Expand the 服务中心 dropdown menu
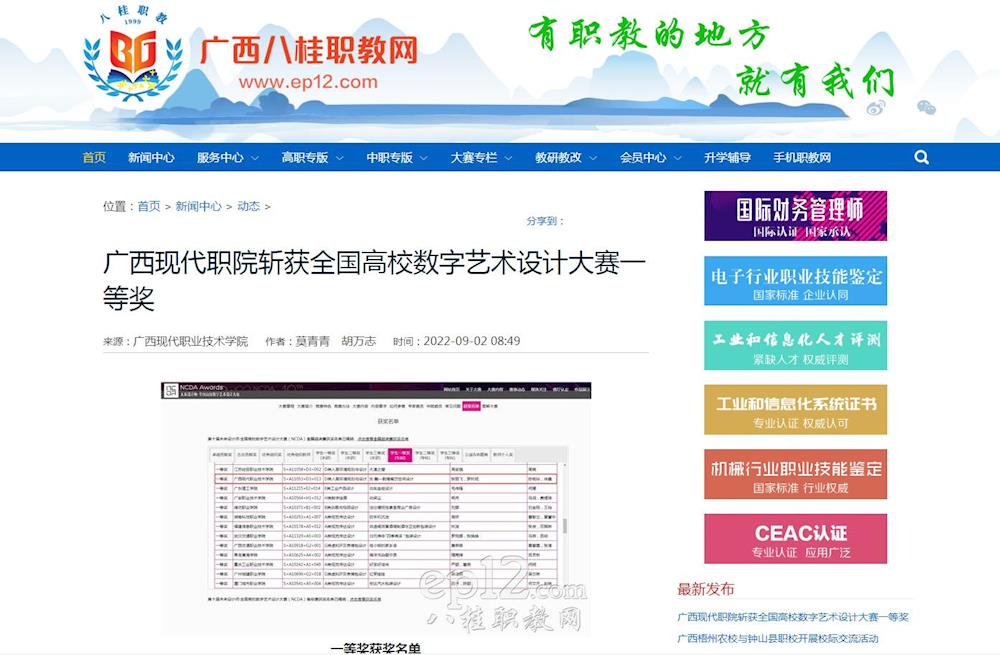Viewport: 1000px width, 655px height. point(227,157)
